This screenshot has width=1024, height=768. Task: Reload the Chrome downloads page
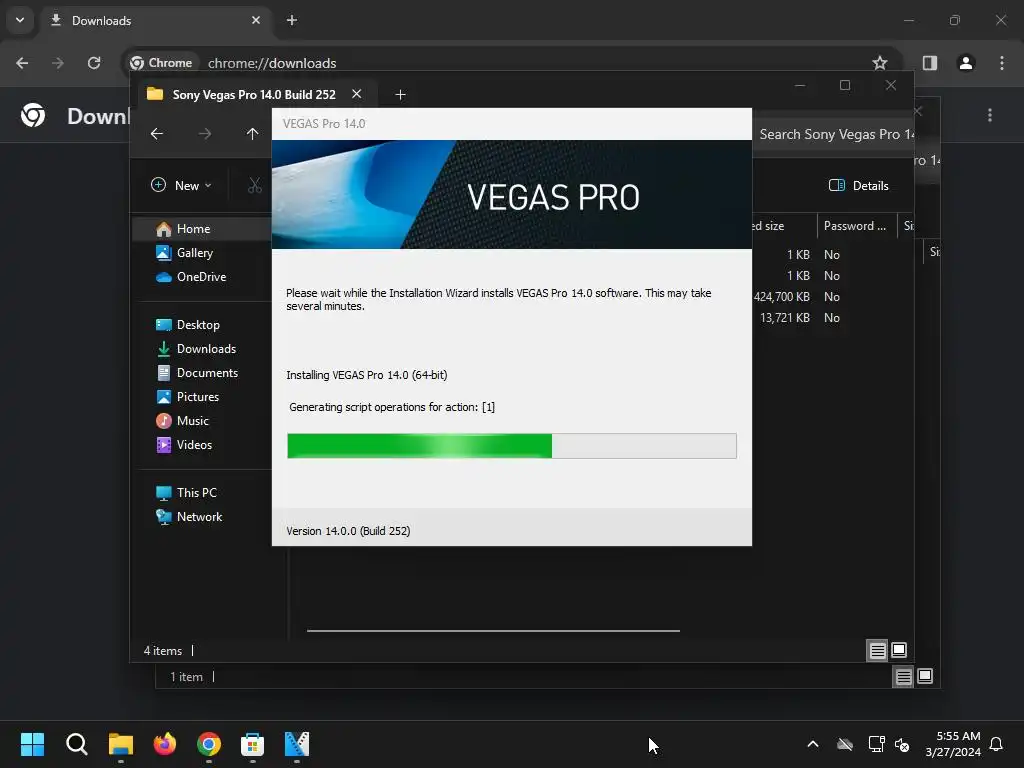click(94, 63)
